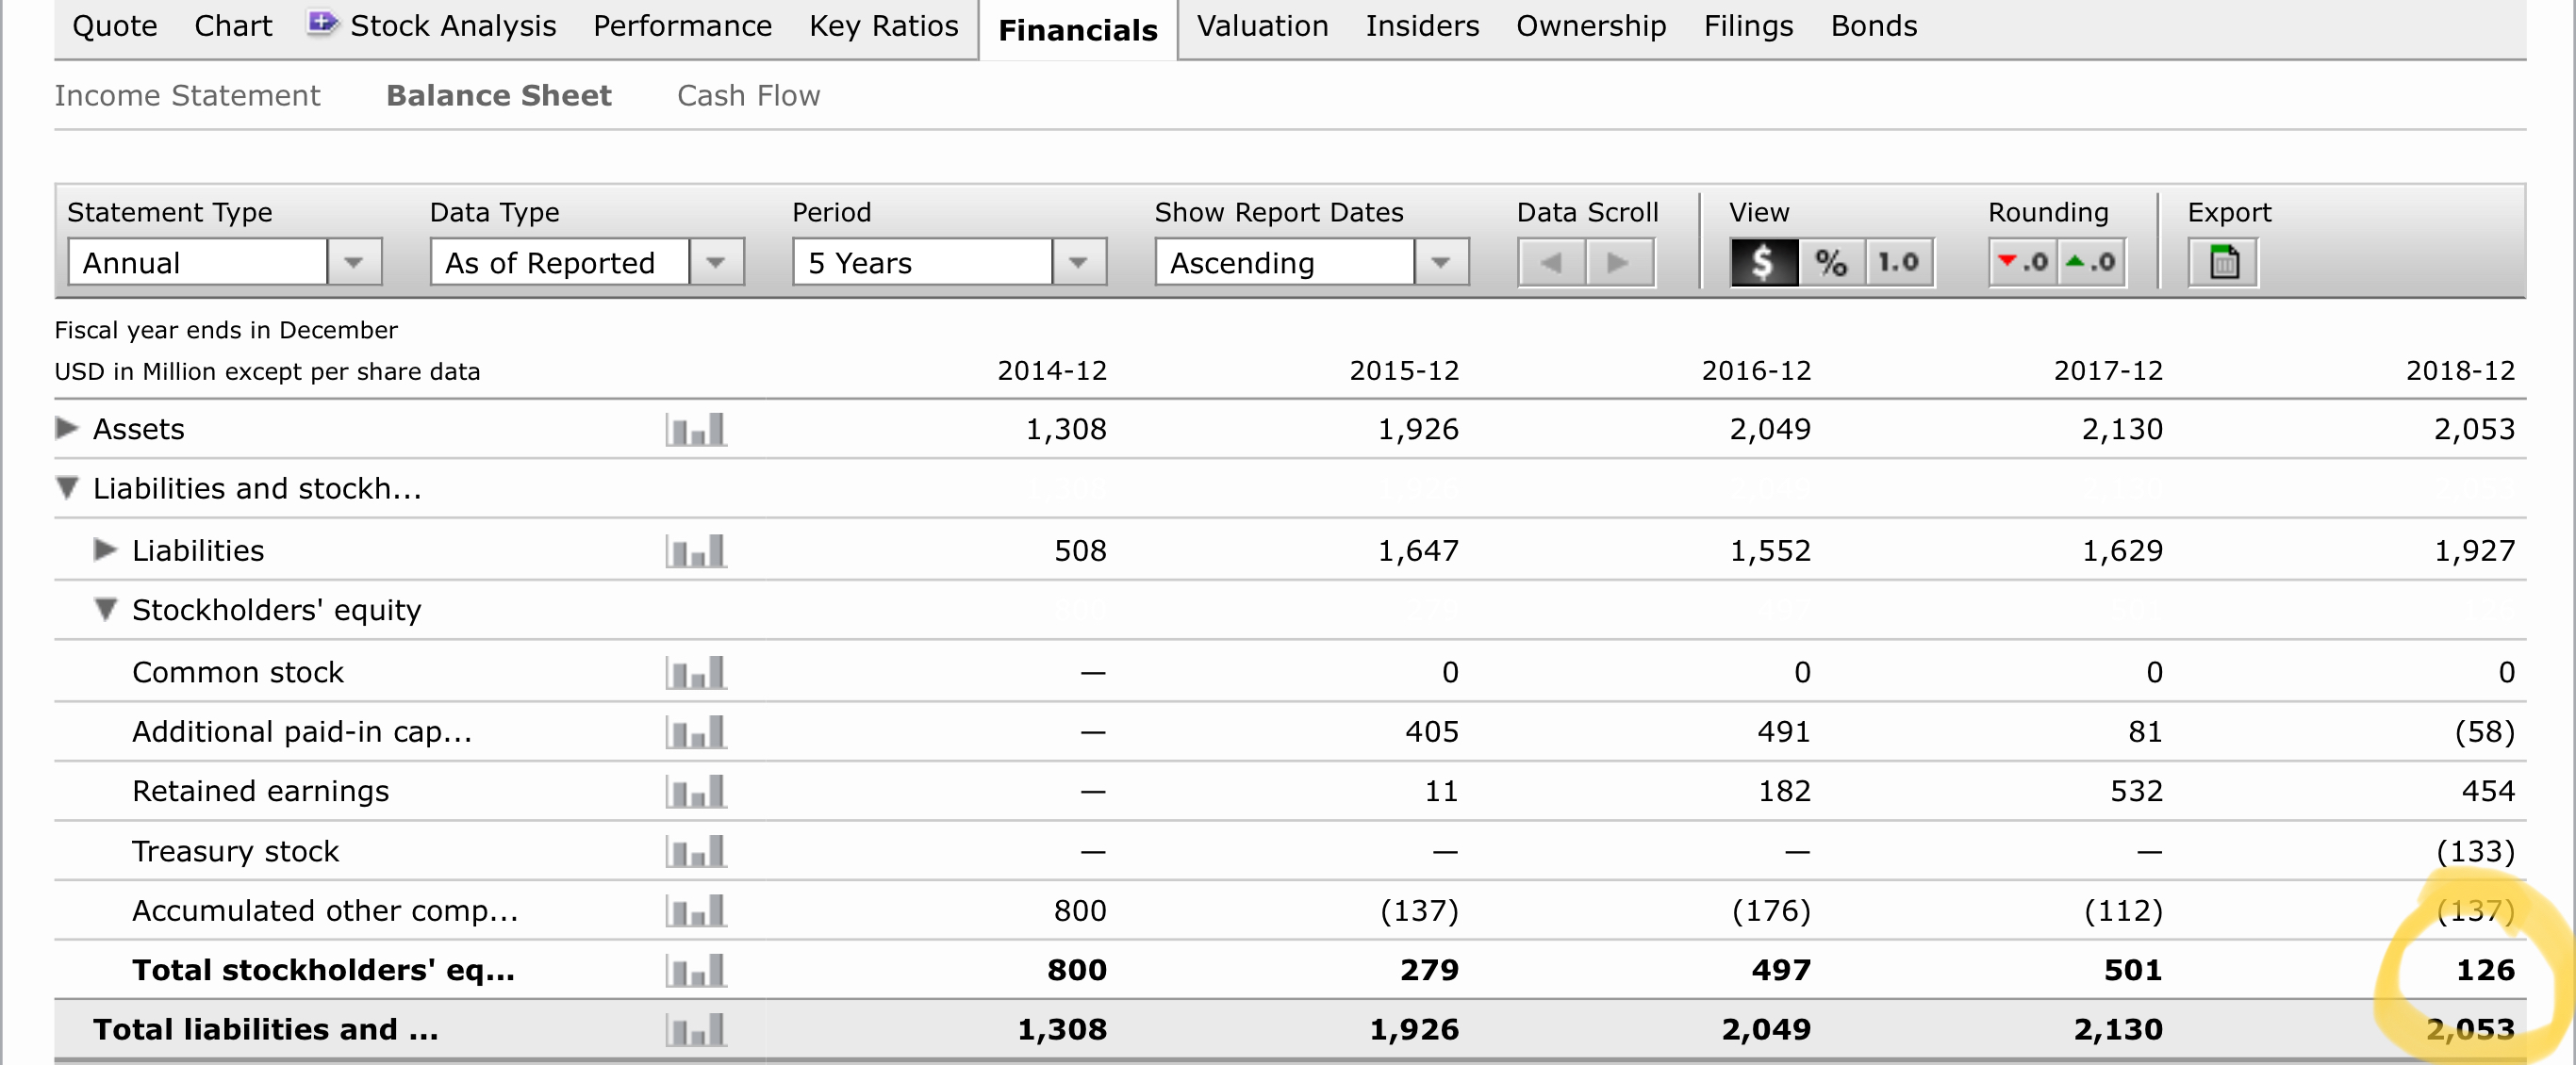Image resolution: width=2576 pixels, height=1065 pixels.
Task: Open the Statement Type Annual dropdown
Action: point(353,263)
